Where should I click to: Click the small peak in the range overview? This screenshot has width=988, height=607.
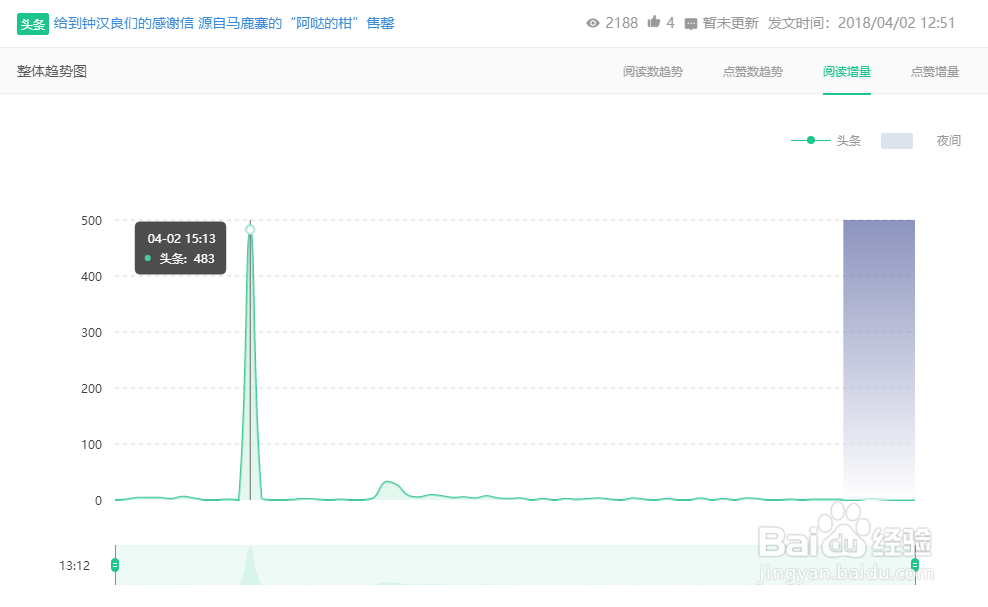pyautogui.click(x=250, y=565)
